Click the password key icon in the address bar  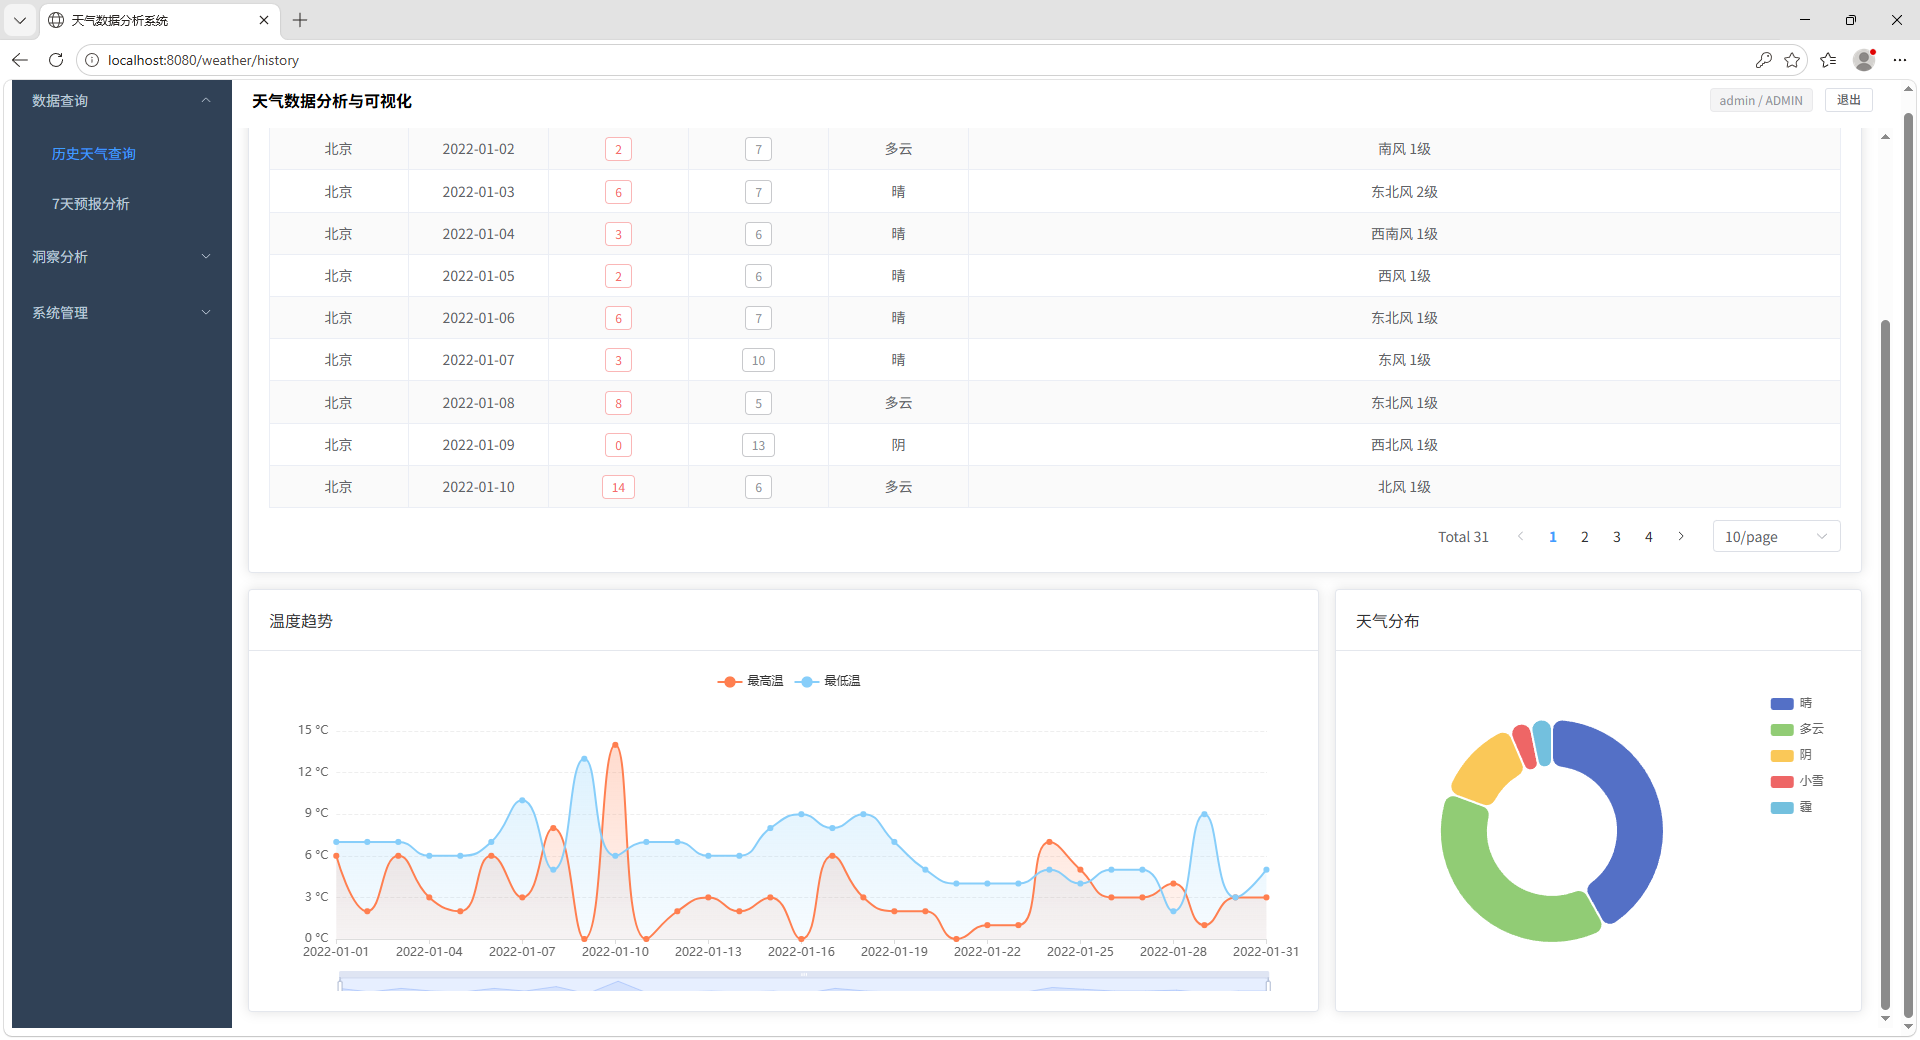pos(1763,60)
